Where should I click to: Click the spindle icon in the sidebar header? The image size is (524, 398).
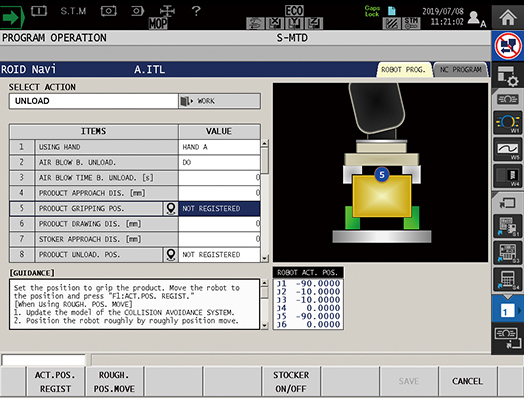click(507, 99)
